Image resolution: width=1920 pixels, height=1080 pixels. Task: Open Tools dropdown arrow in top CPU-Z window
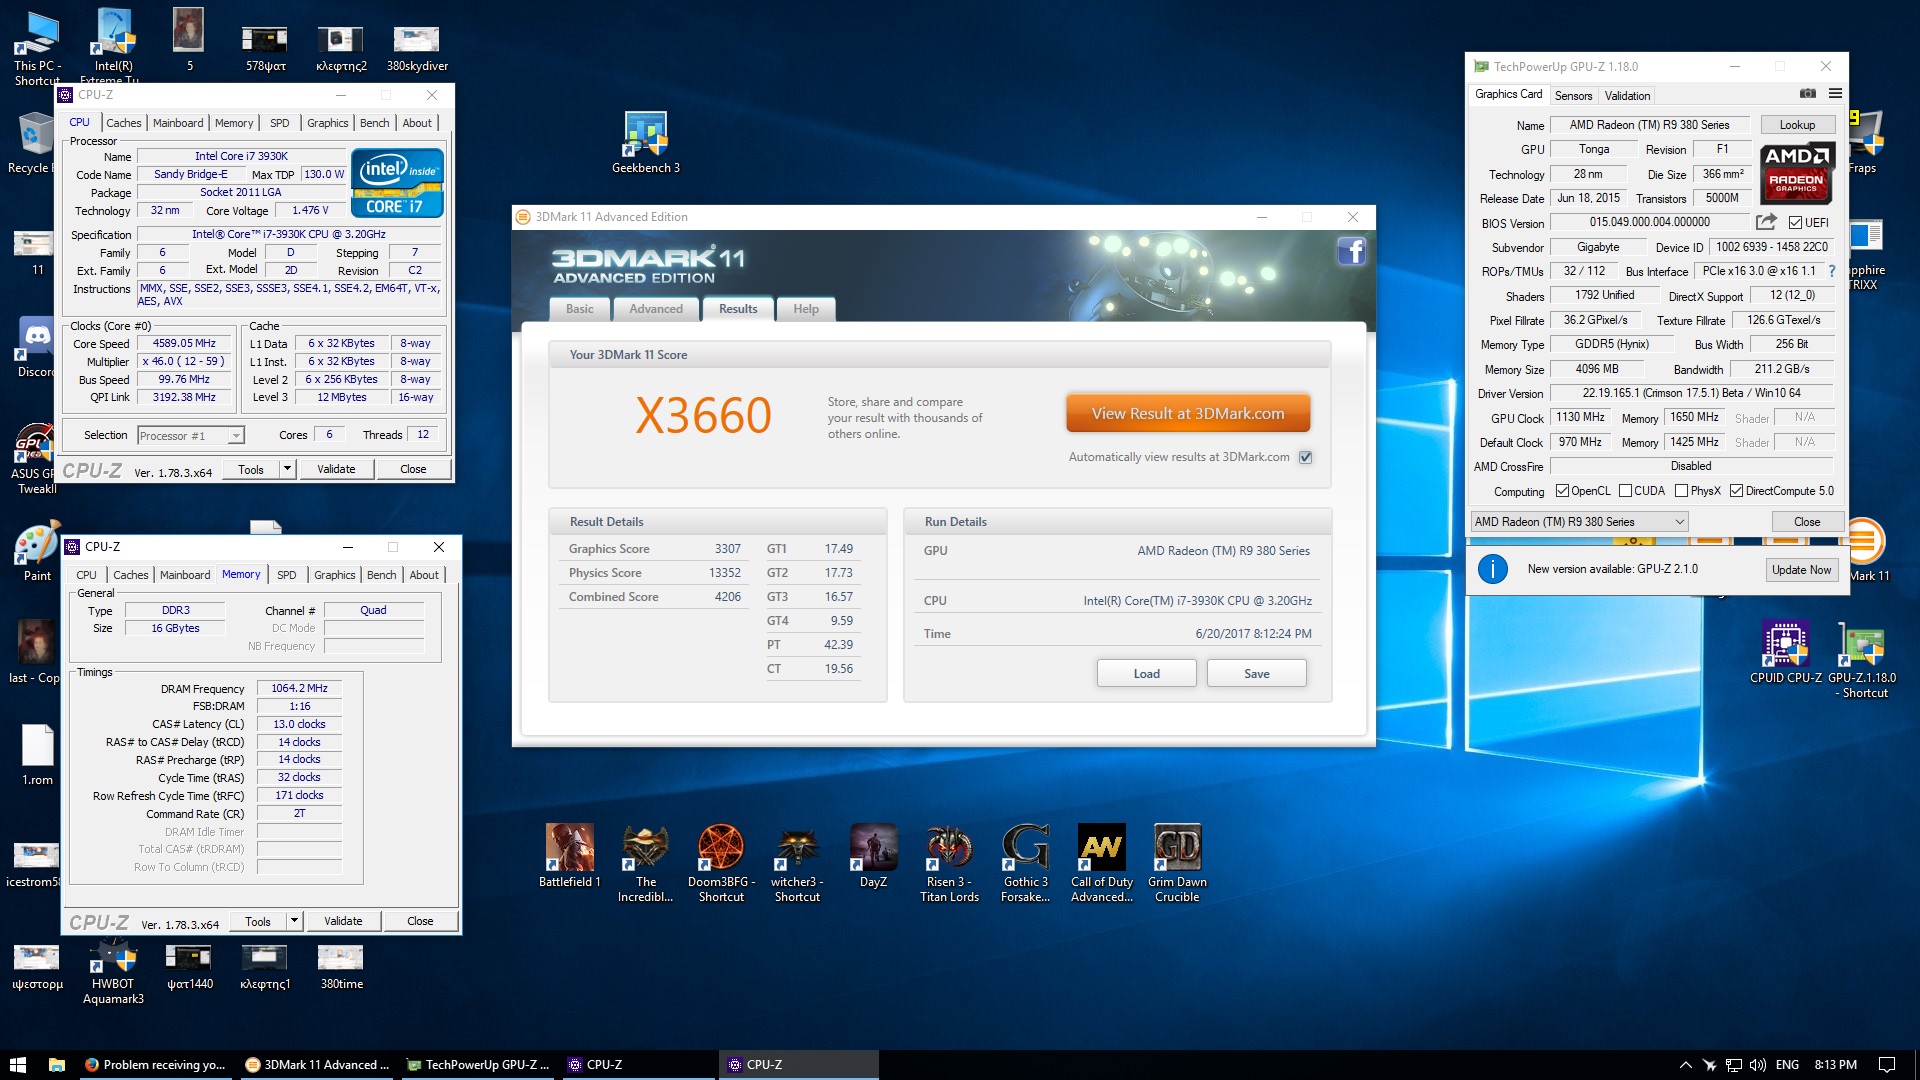(x=287, y=469)
